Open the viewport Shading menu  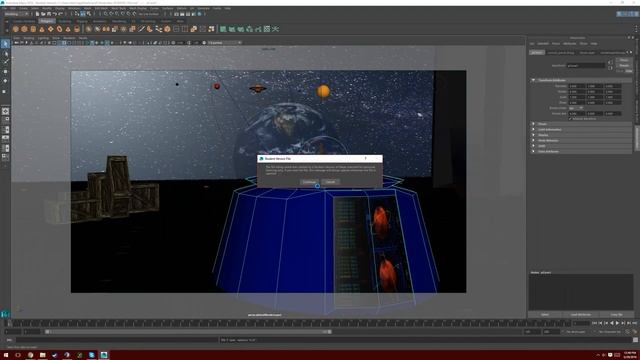[29, 38]
